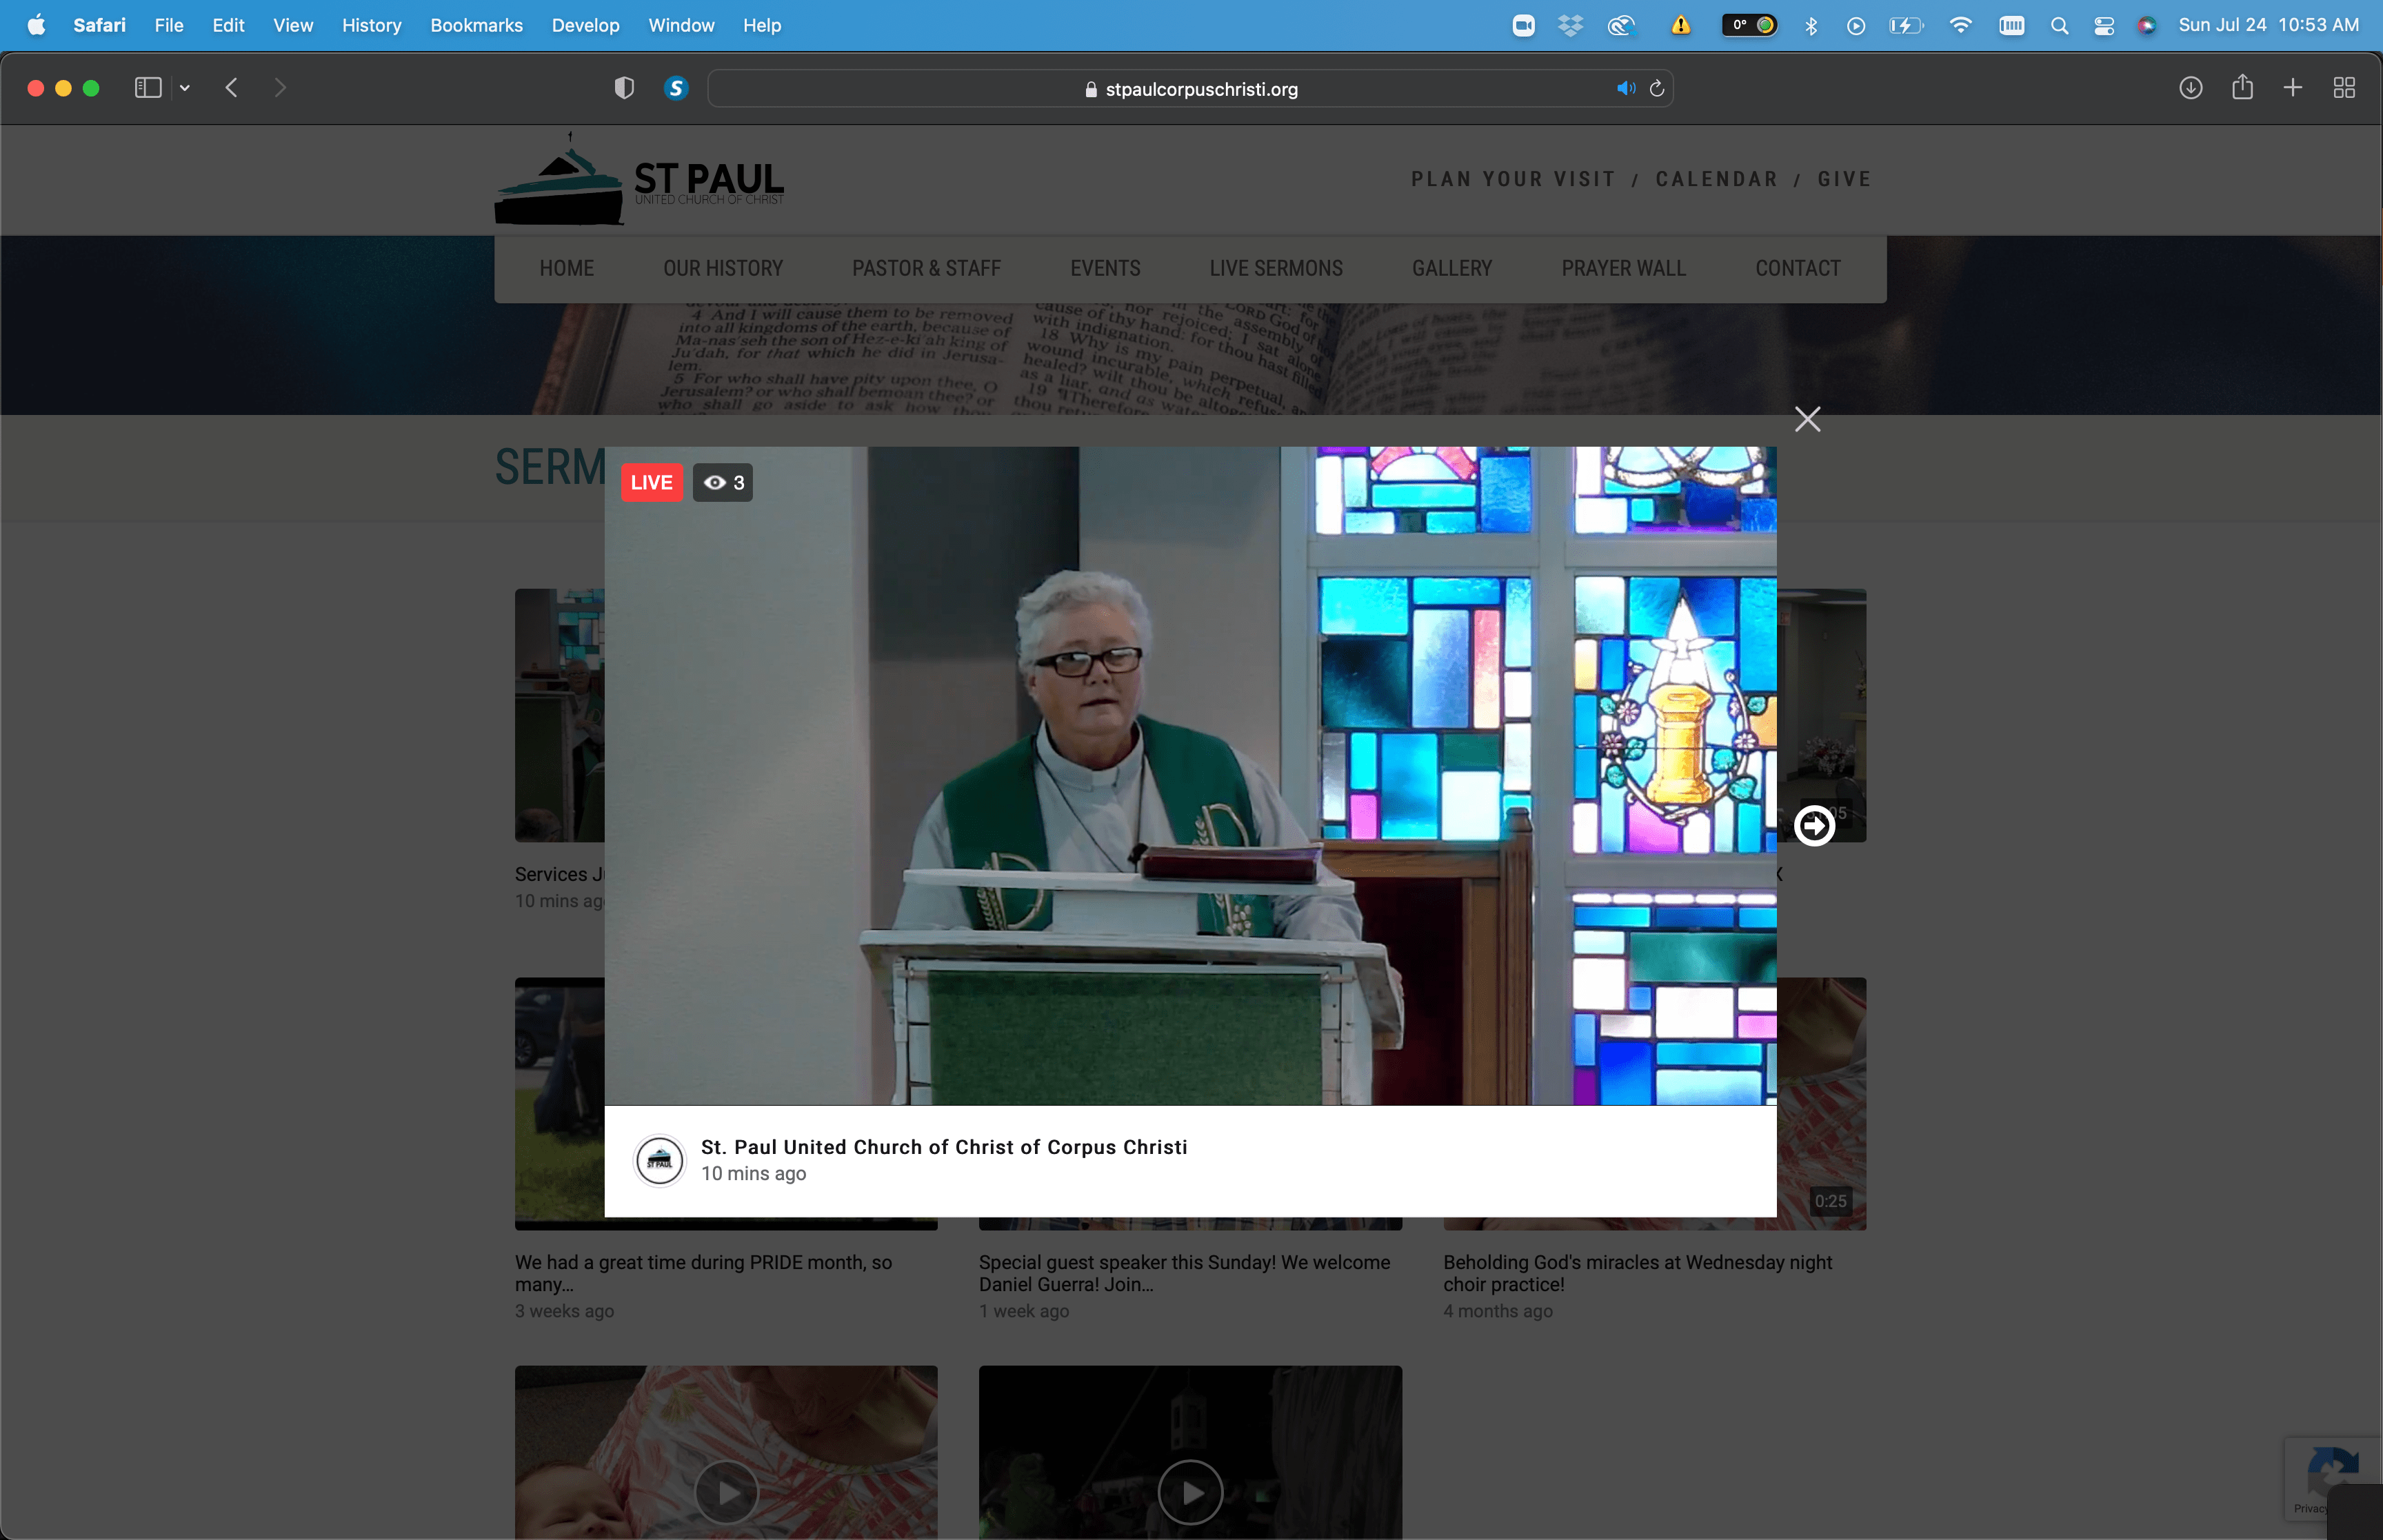Open Wi-Fi status menu
The image size is (2383, 1540).
(1960, 25)
